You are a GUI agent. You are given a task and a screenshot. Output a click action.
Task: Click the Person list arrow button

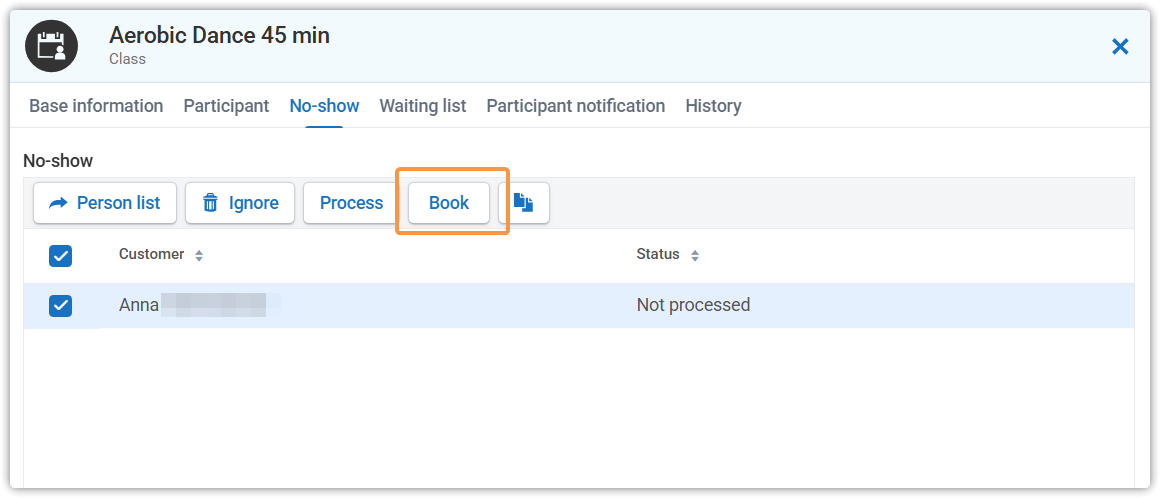[x=104, y=203]
